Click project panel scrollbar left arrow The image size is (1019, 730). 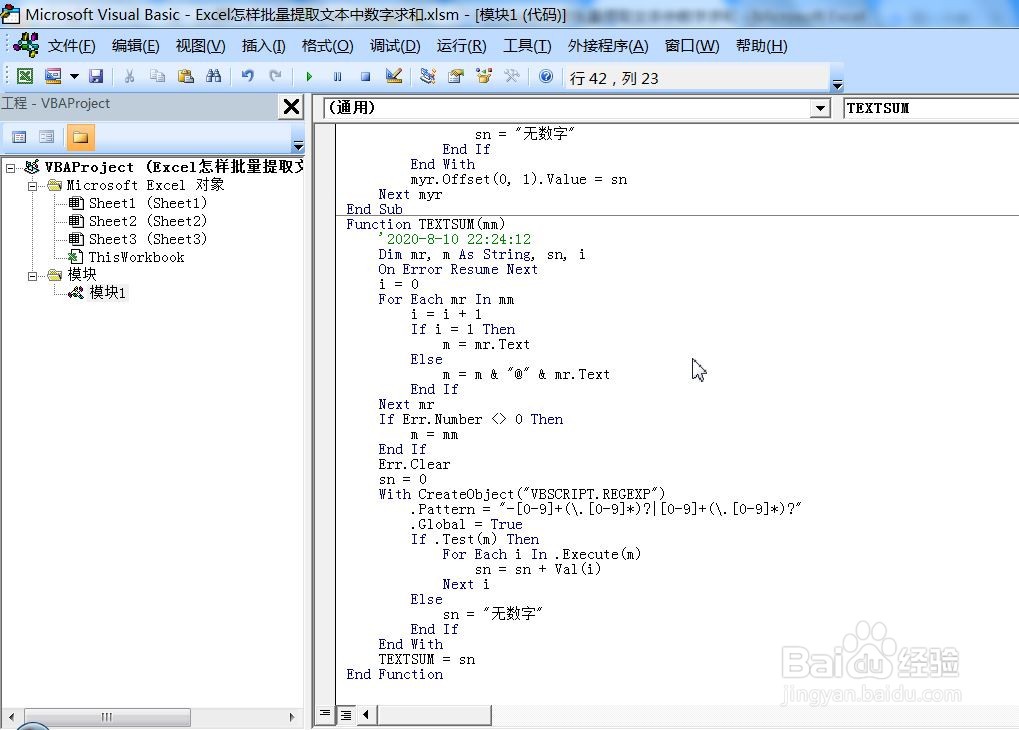pos(10,717)
